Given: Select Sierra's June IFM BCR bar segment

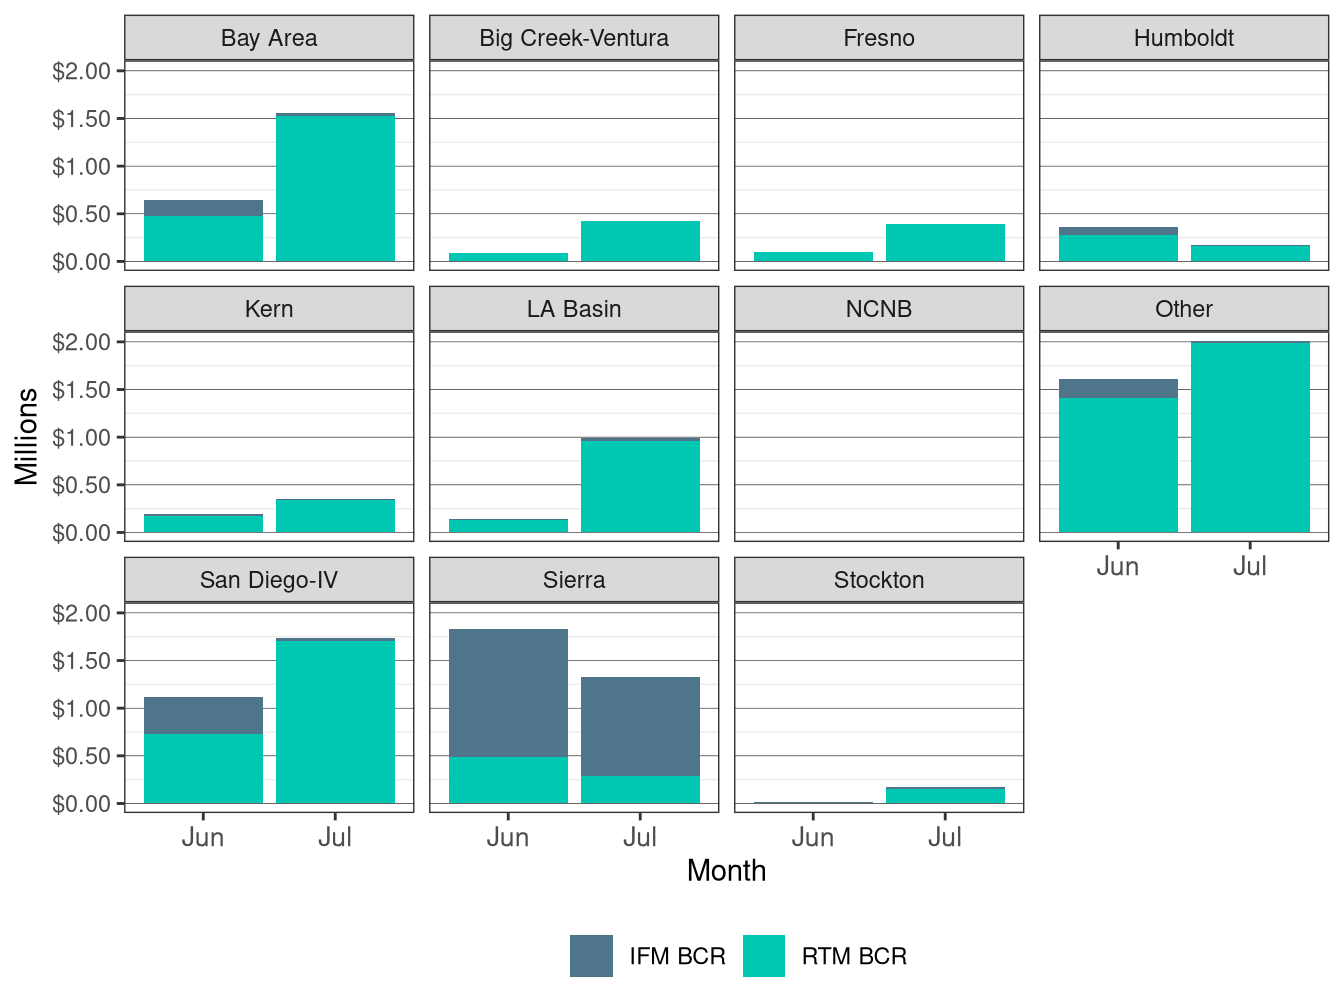Looking at the screenshot, I should click(x=508, y=693).
